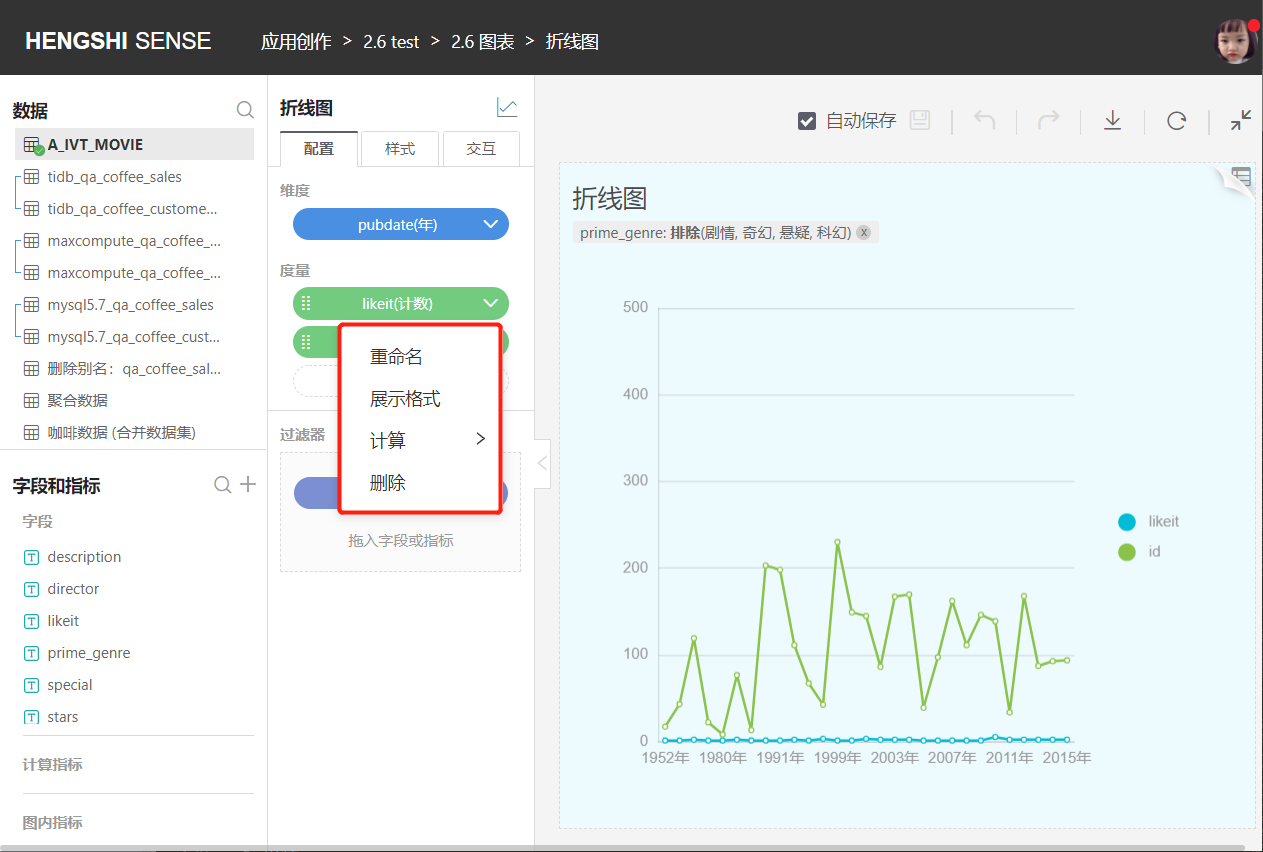Click the undo arrow in the toolbar
The width and height of the screenshot is (1263, 852).
(x=985, y=121)
